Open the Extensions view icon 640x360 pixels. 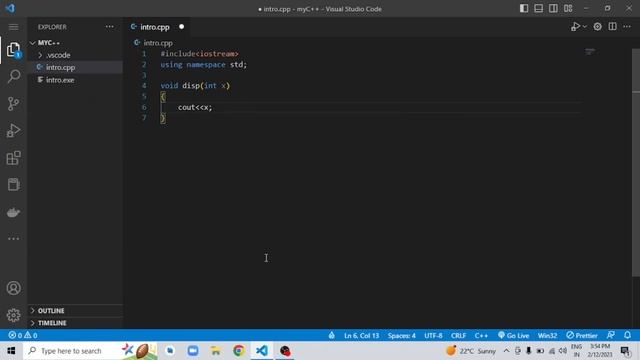point(13,158)
